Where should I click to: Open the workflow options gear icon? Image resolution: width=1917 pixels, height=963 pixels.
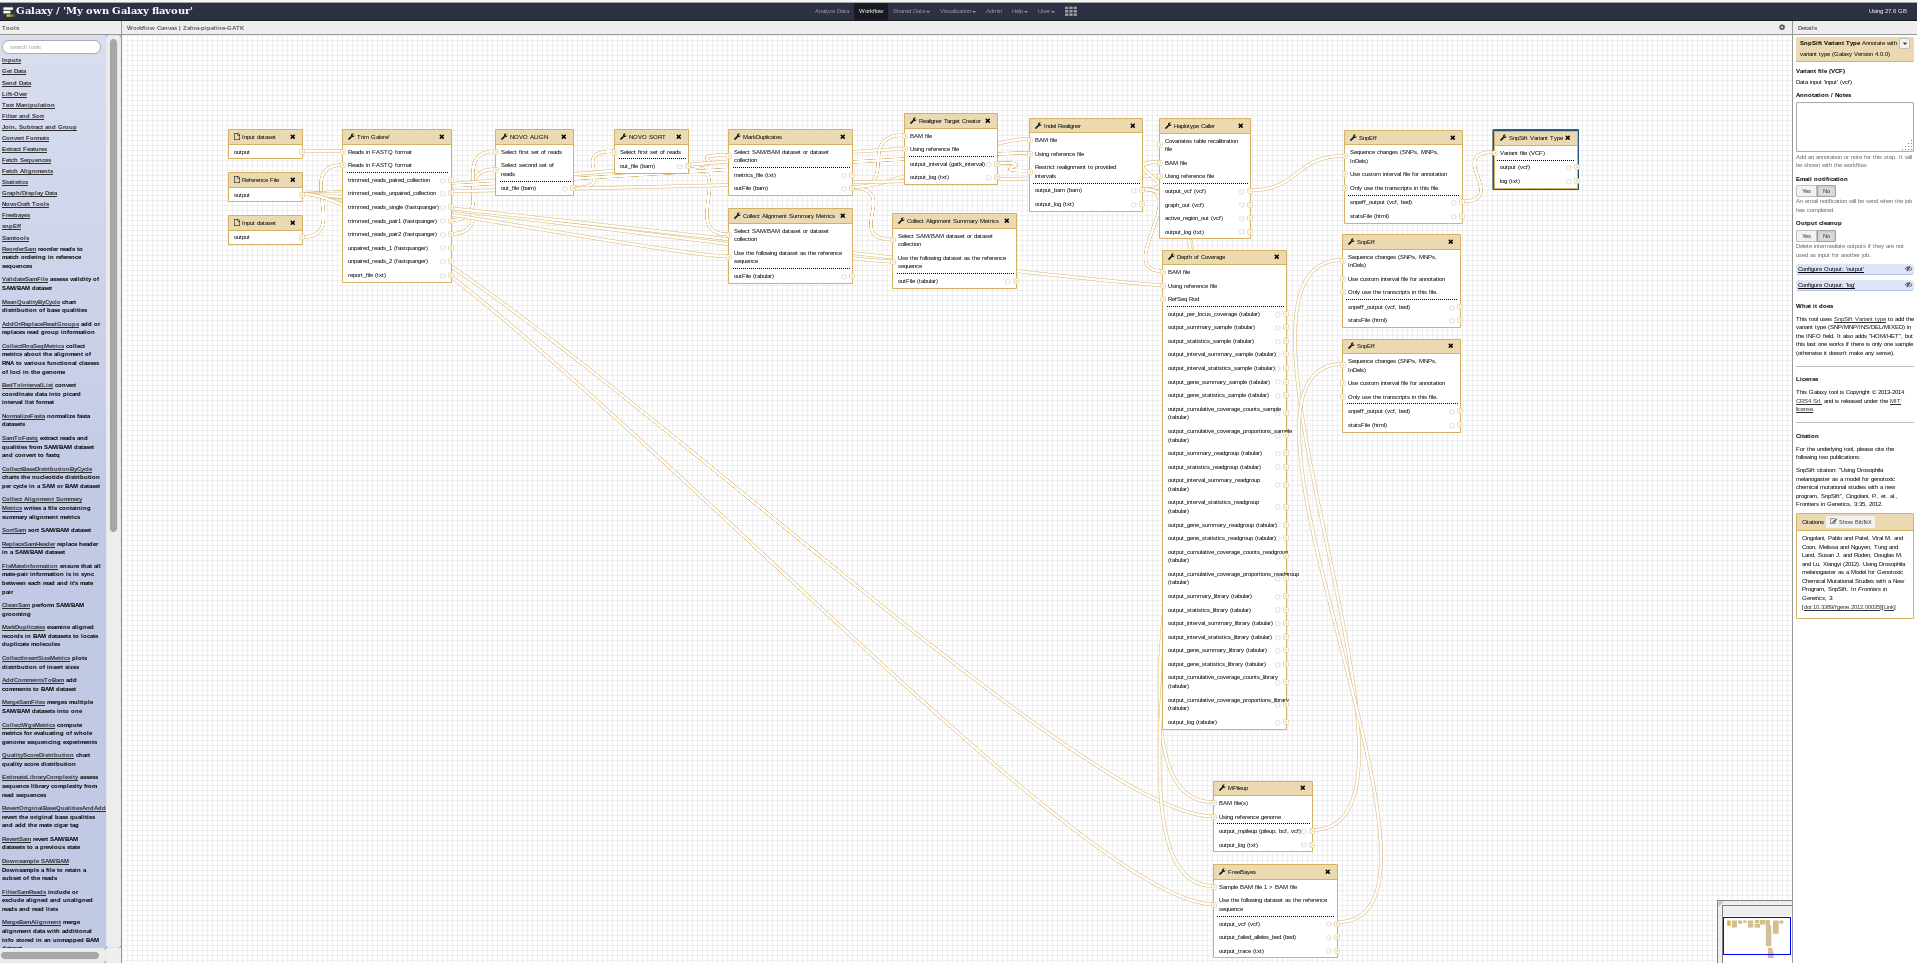(x=1781, y=27)
